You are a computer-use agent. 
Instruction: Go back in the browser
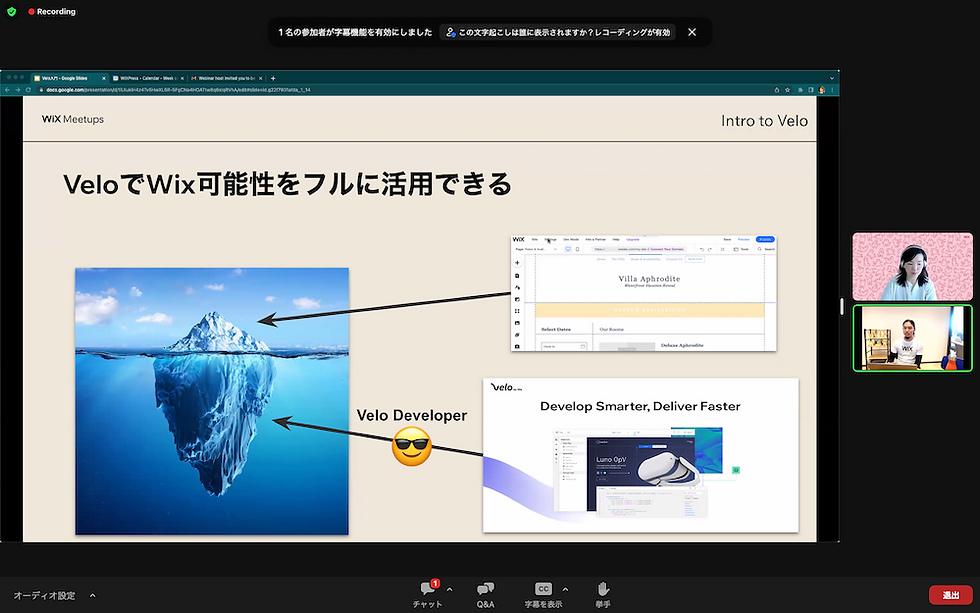[x=7, y=90]
